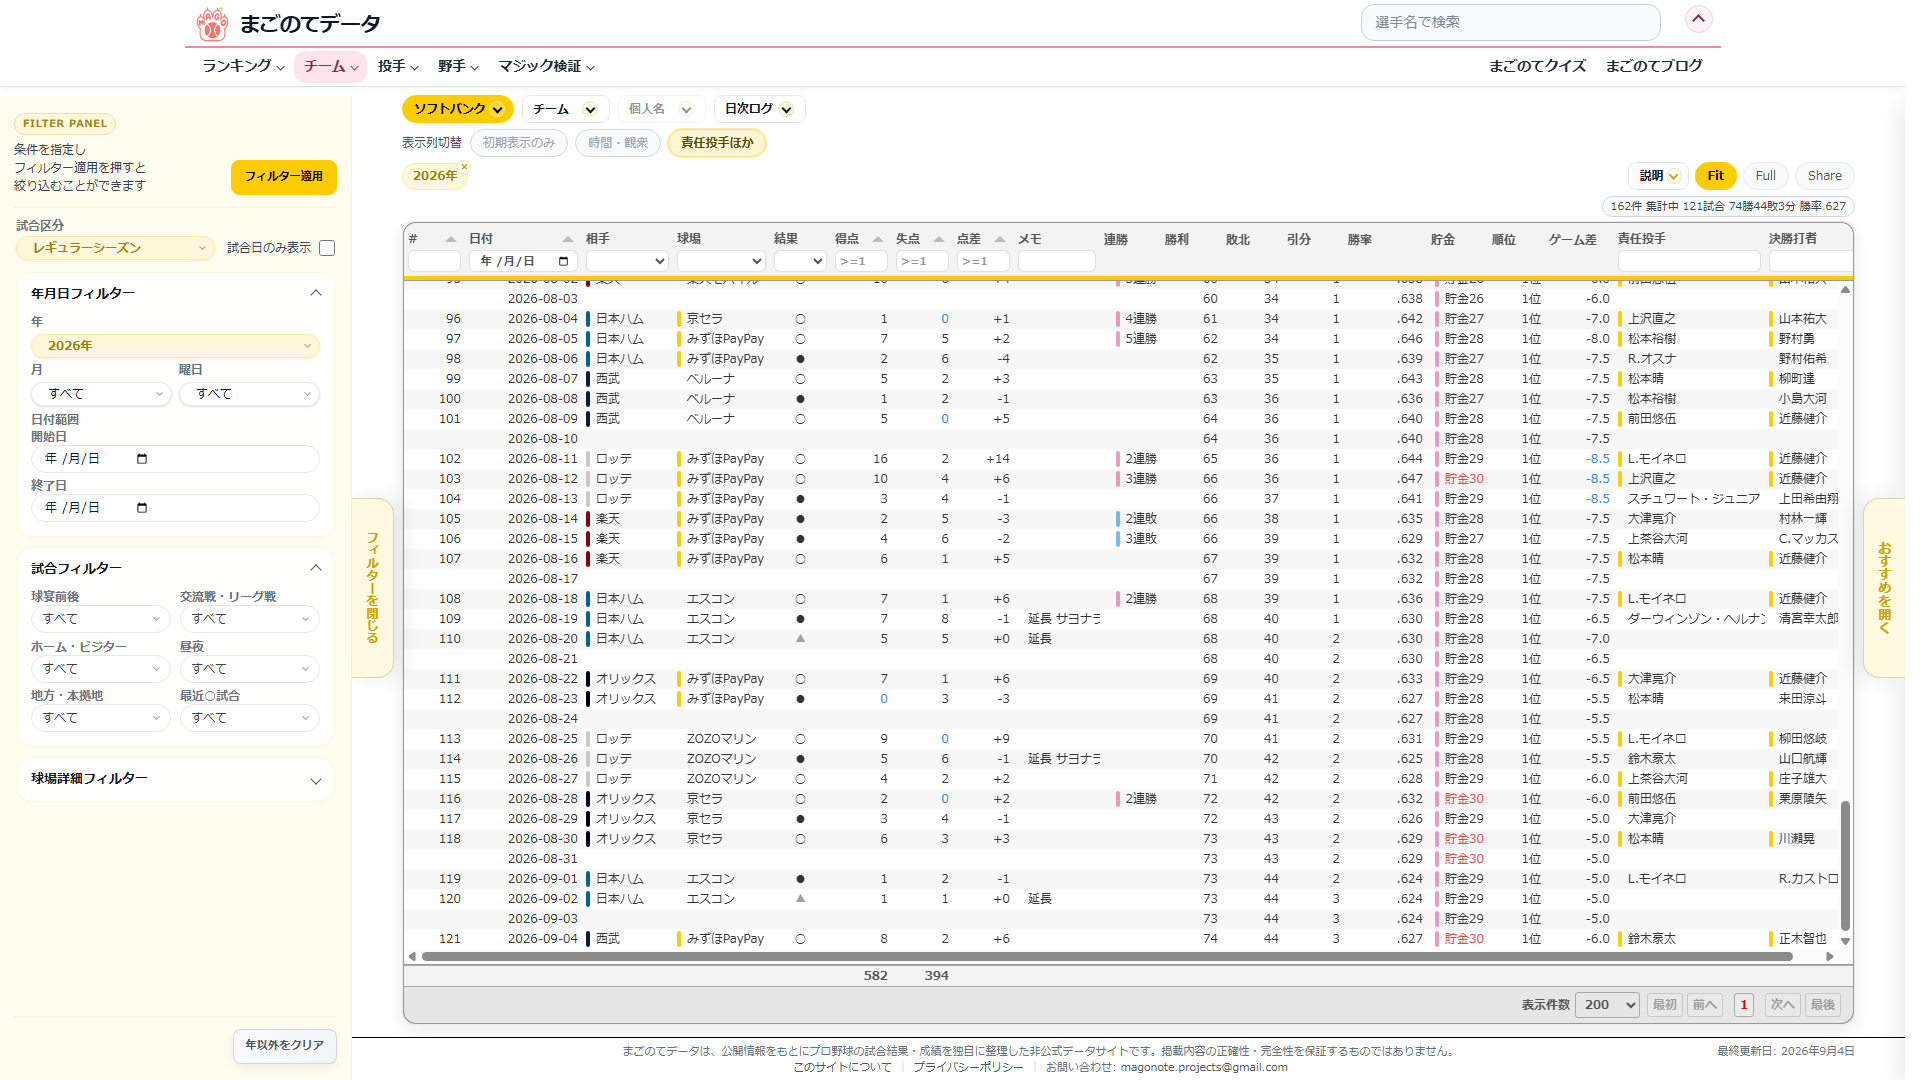Expand the 球場詳細フィルター section
This screenshot has width=1920, height=1080.
(x=315, y=781)
